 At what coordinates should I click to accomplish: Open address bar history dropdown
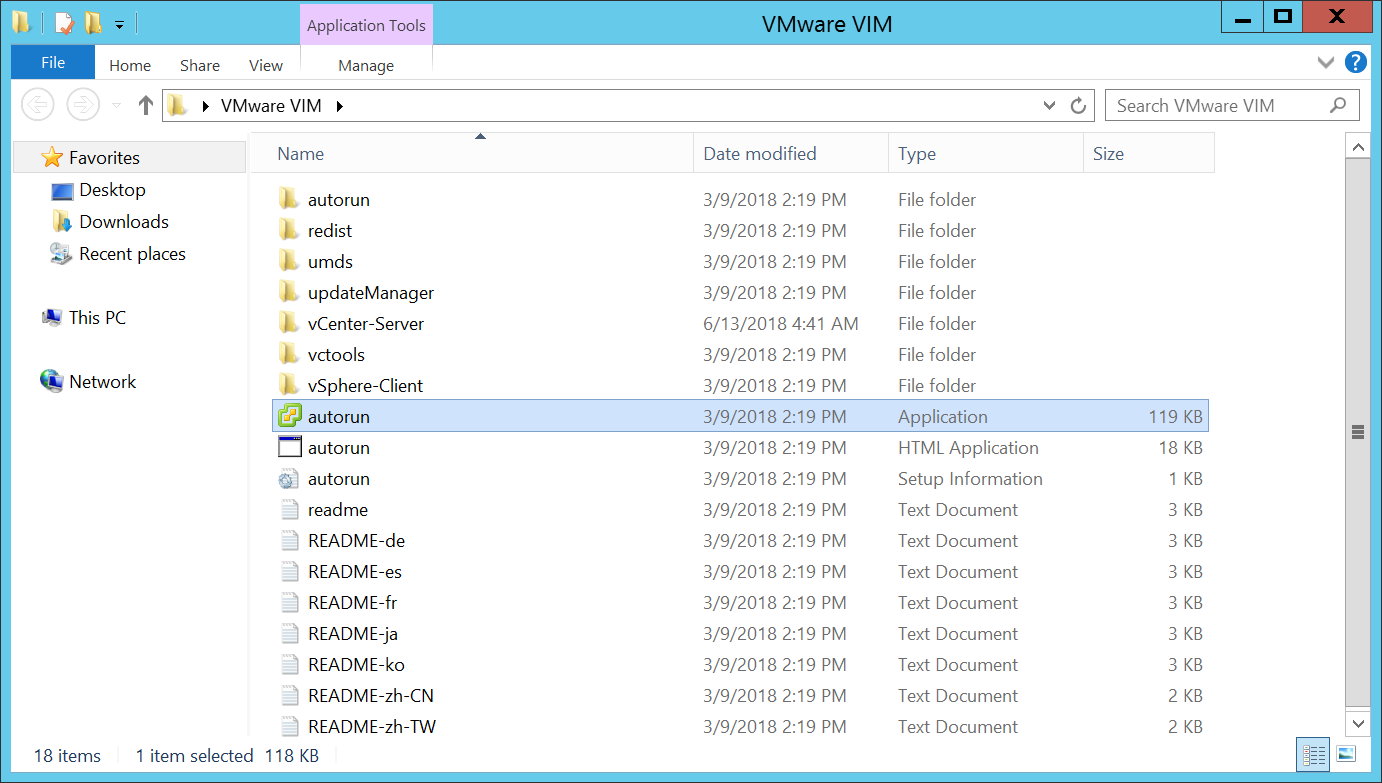(1049, 106)
